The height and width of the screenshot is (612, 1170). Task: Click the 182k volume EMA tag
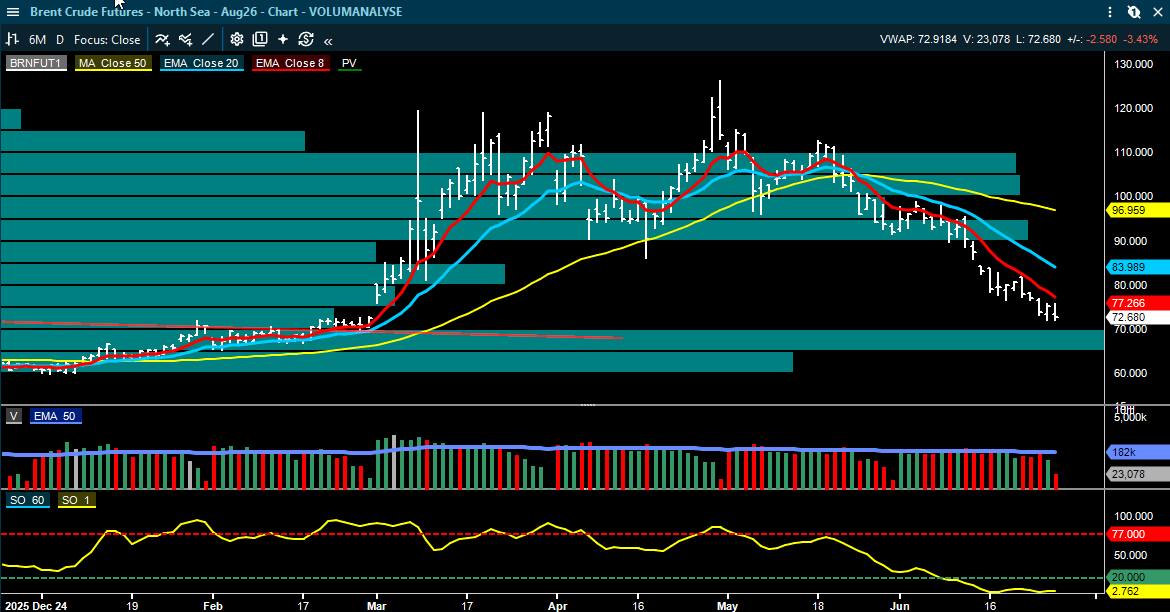point(1136,452)
